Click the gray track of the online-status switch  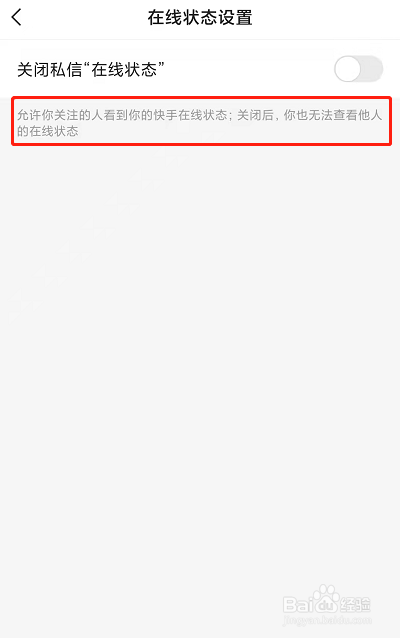(x=372, y=69)
